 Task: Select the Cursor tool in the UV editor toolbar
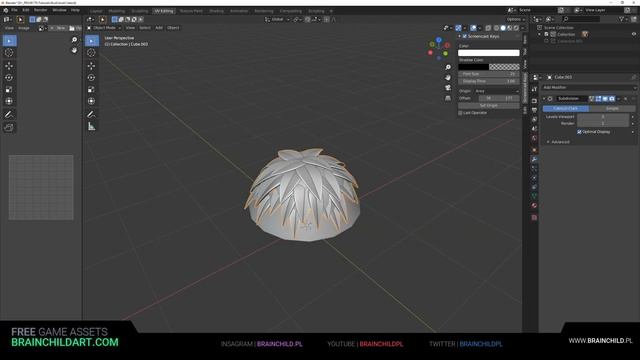9,53
